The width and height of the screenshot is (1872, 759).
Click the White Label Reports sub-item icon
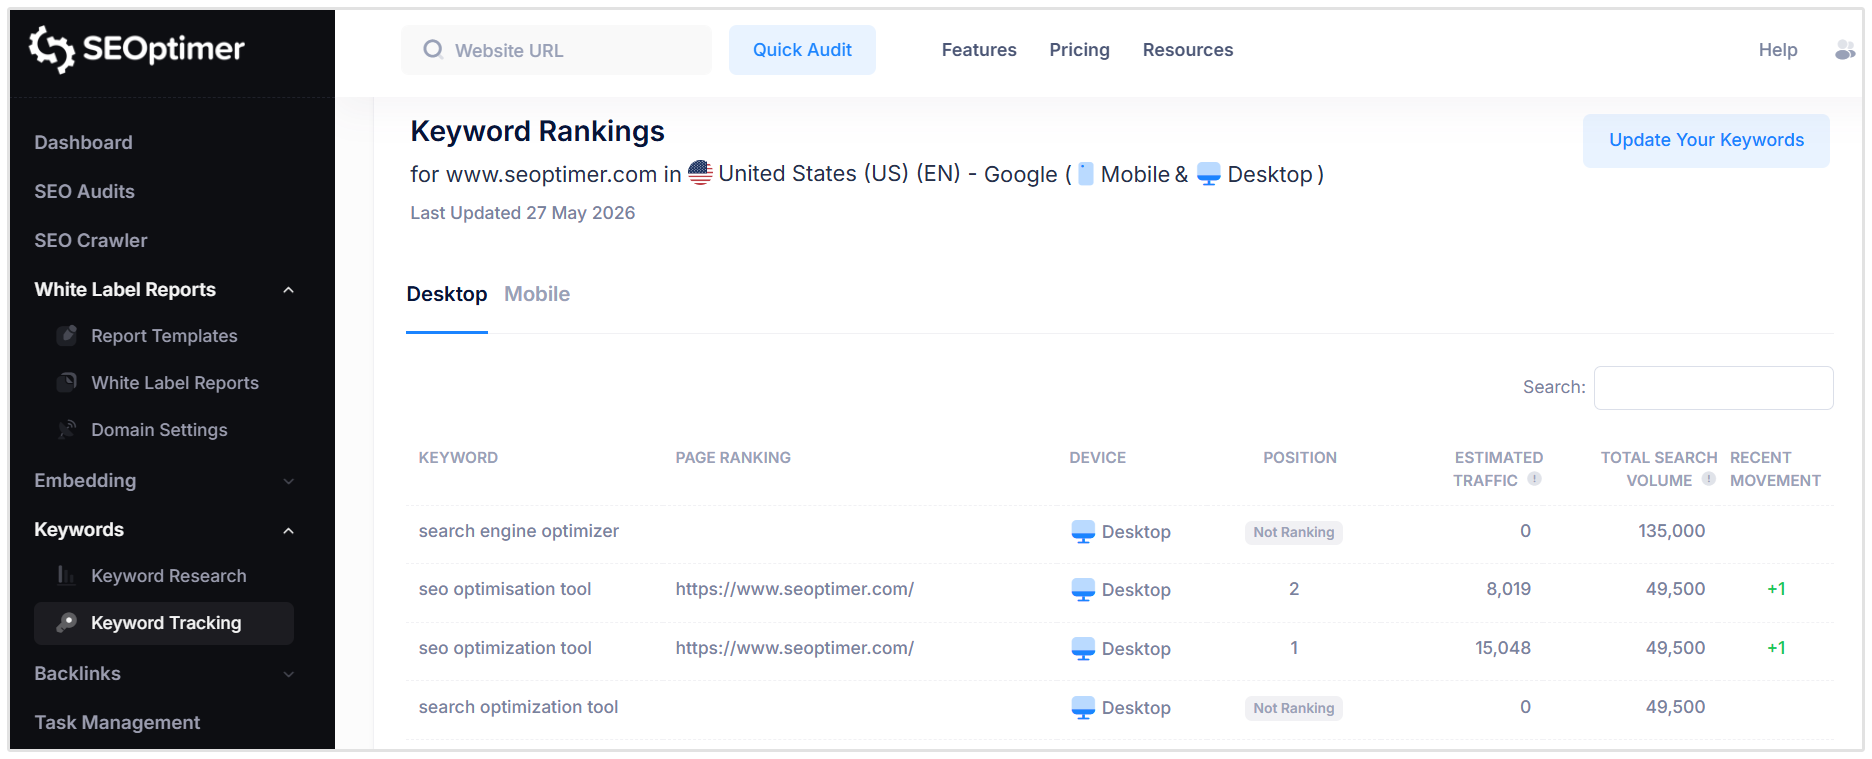(x=67, y=382)
